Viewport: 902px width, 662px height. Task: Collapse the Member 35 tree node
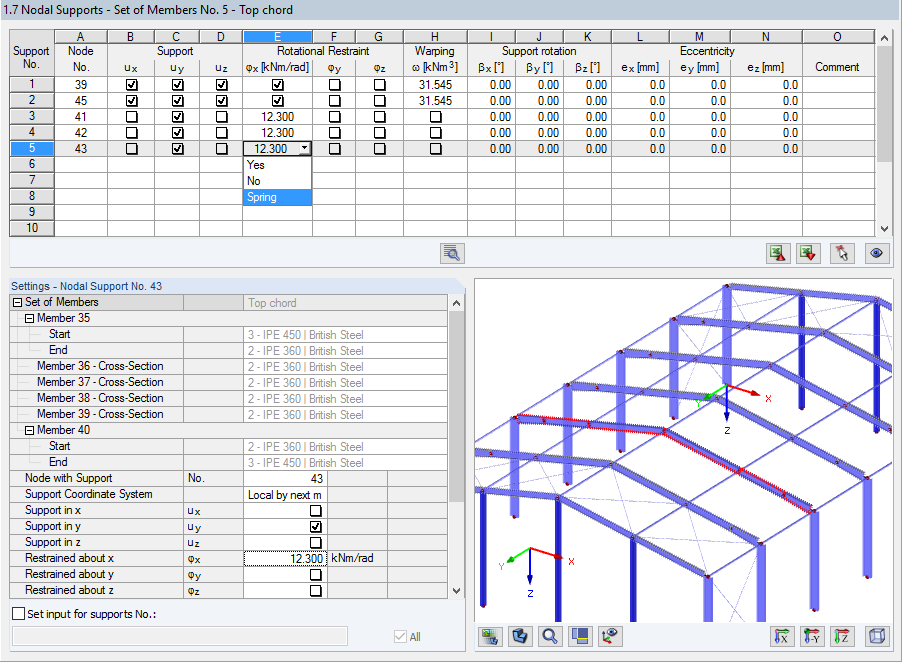[x=29, y=318]
